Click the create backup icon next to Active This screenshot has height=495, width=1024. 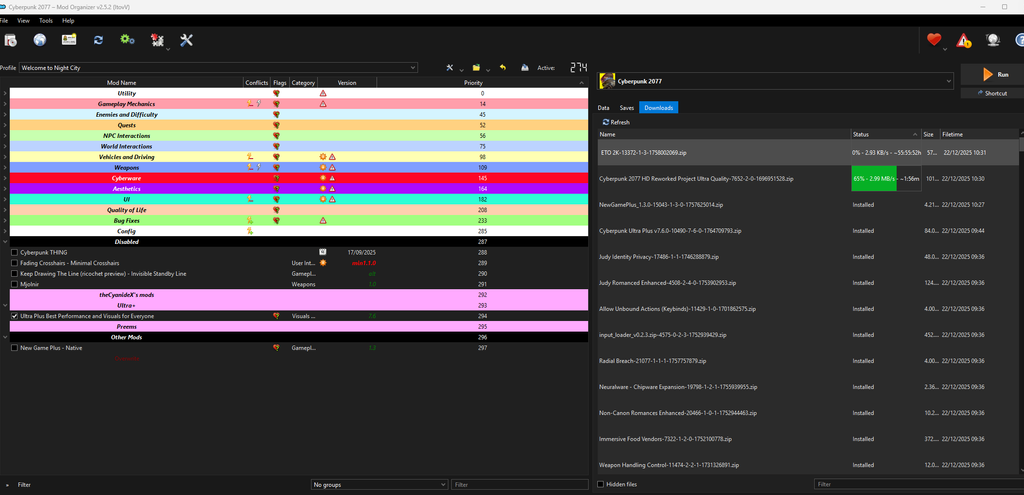pos(524,67)
